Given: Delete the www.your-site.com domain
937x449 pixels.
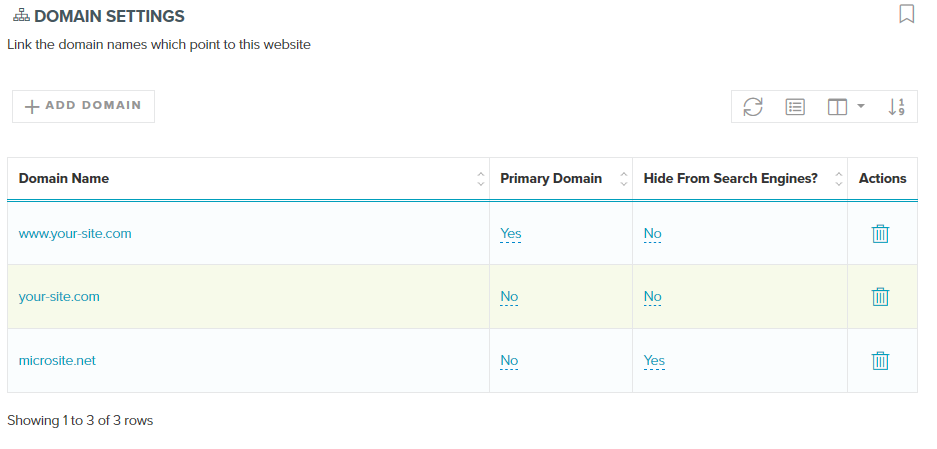Looking at the screenshot, I should pyautogui.click(x=880, y=234).
